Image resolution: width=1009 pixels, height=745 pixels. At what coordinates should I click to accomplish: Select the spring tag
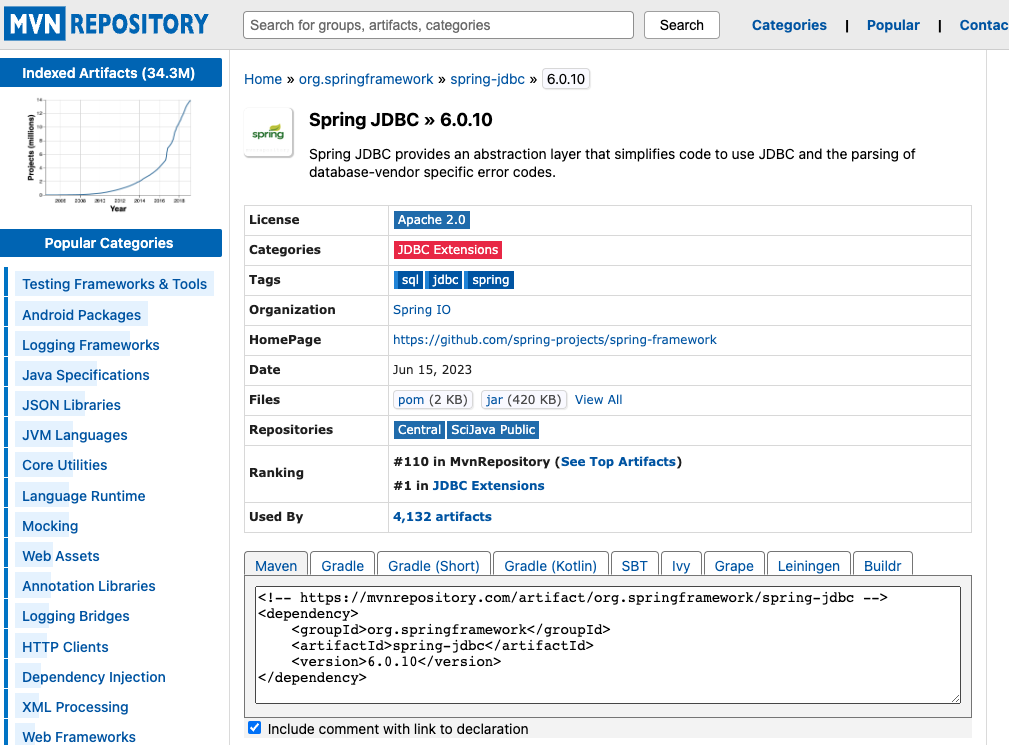click(x=489, y=280)
